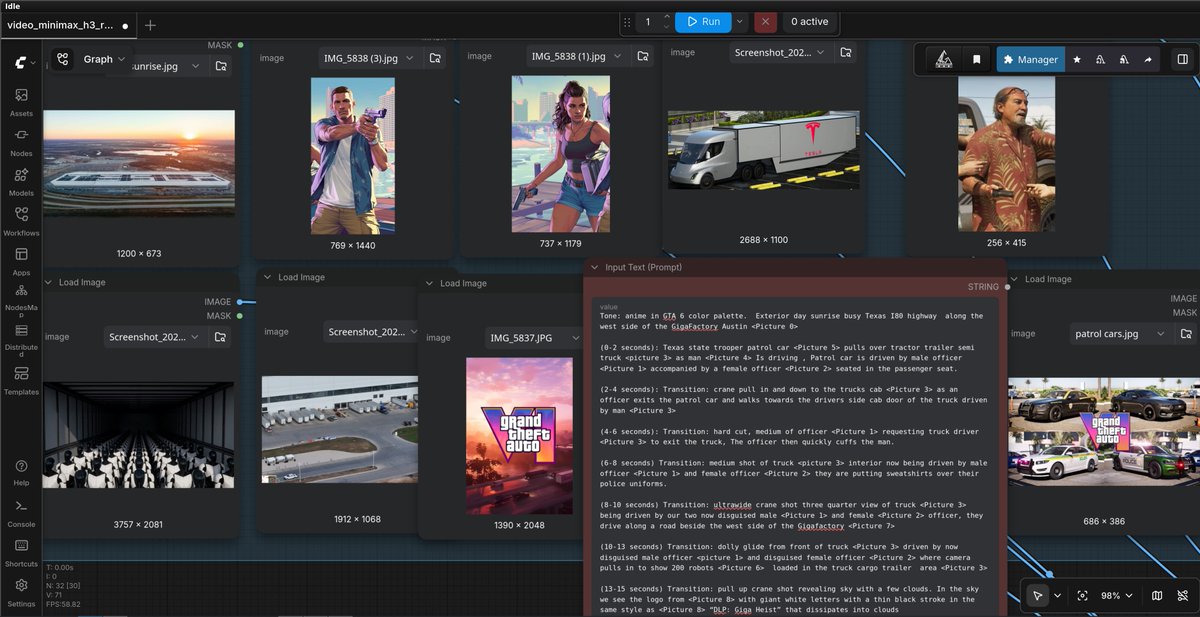1200x617 pixels.
Task: Select the Gigafactory sunrise image thumbnail
Action: [x=139, y=164]
